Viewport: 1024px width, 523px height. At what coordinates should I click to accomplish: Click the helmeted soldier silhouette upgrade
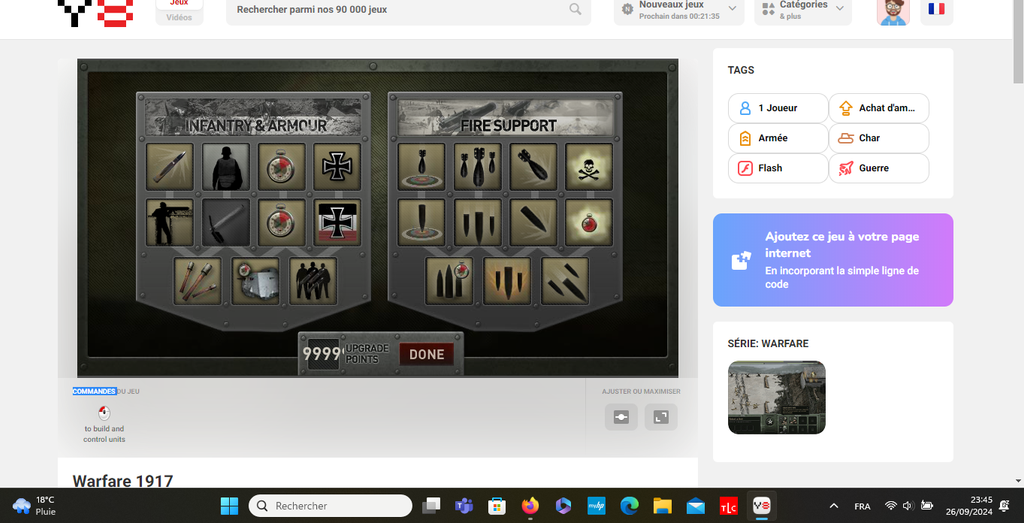coord(226,166)
